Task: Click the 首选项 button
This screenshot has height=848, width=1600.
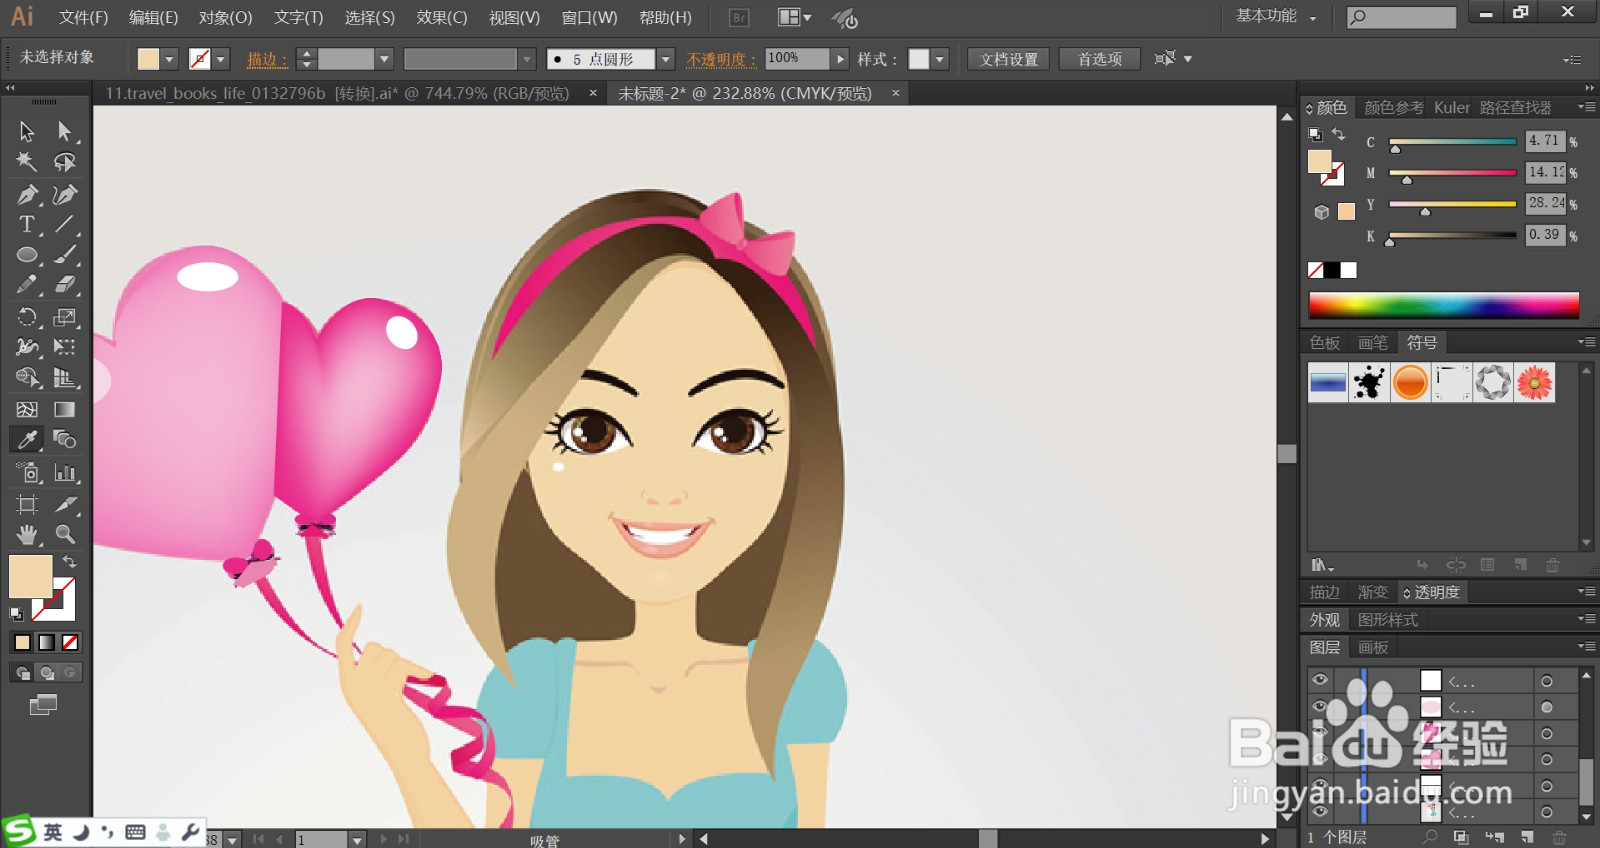Action: click(x=1100, y=59)
